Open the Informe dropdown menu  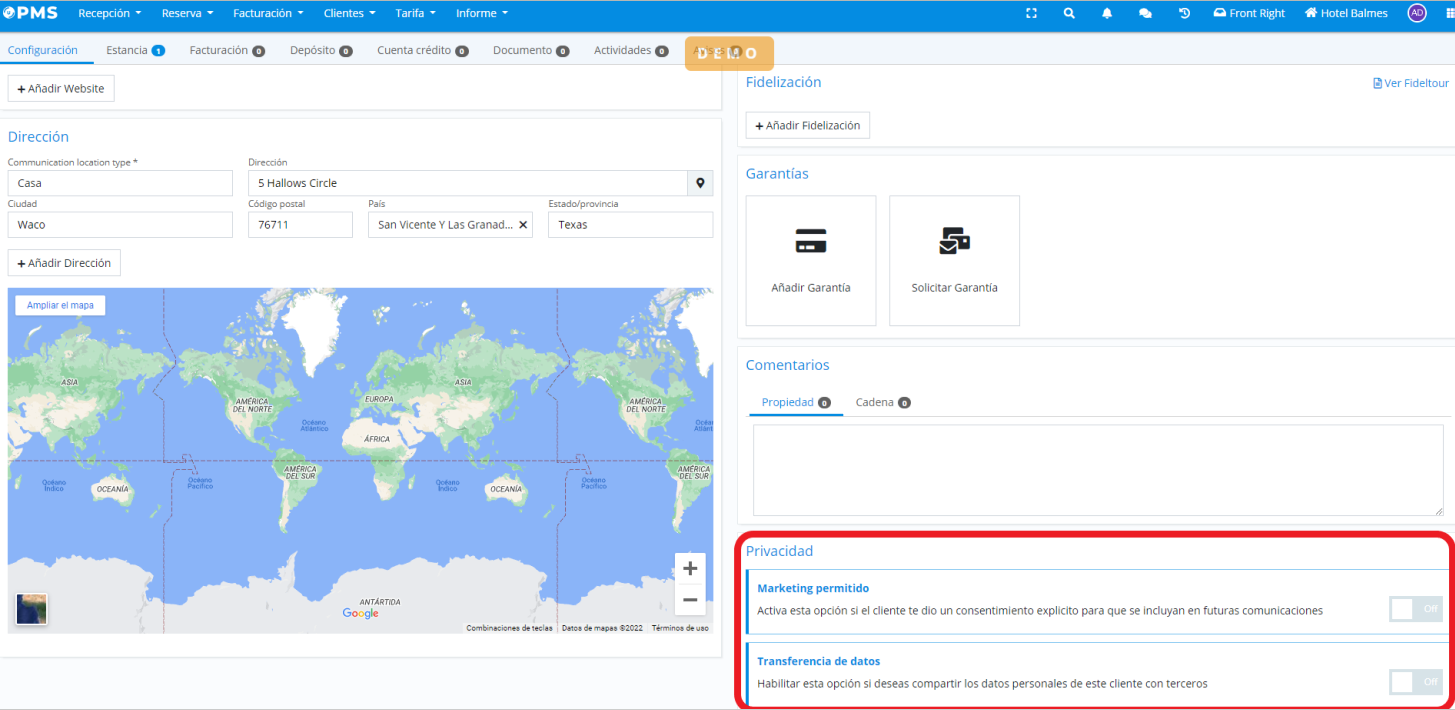[481, 13]
